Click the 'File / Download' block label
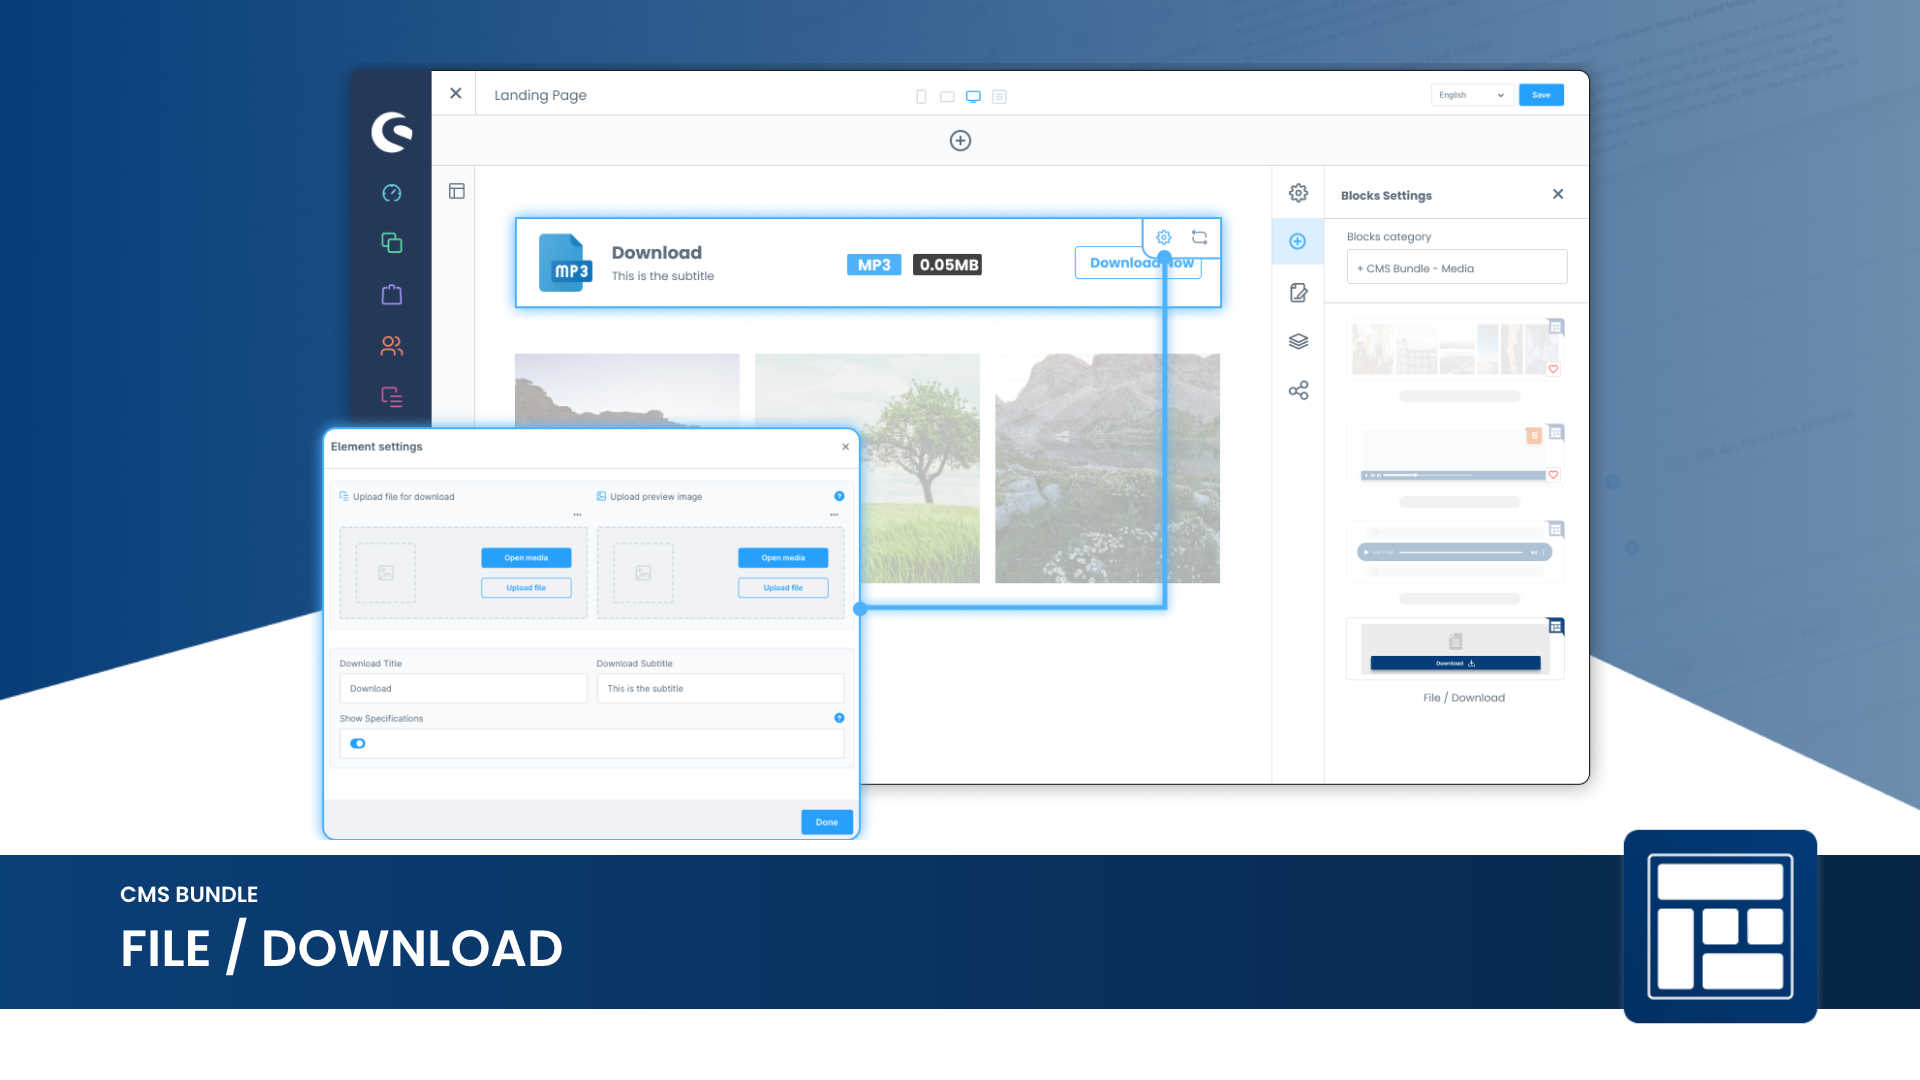 (x=1464, y=698)
